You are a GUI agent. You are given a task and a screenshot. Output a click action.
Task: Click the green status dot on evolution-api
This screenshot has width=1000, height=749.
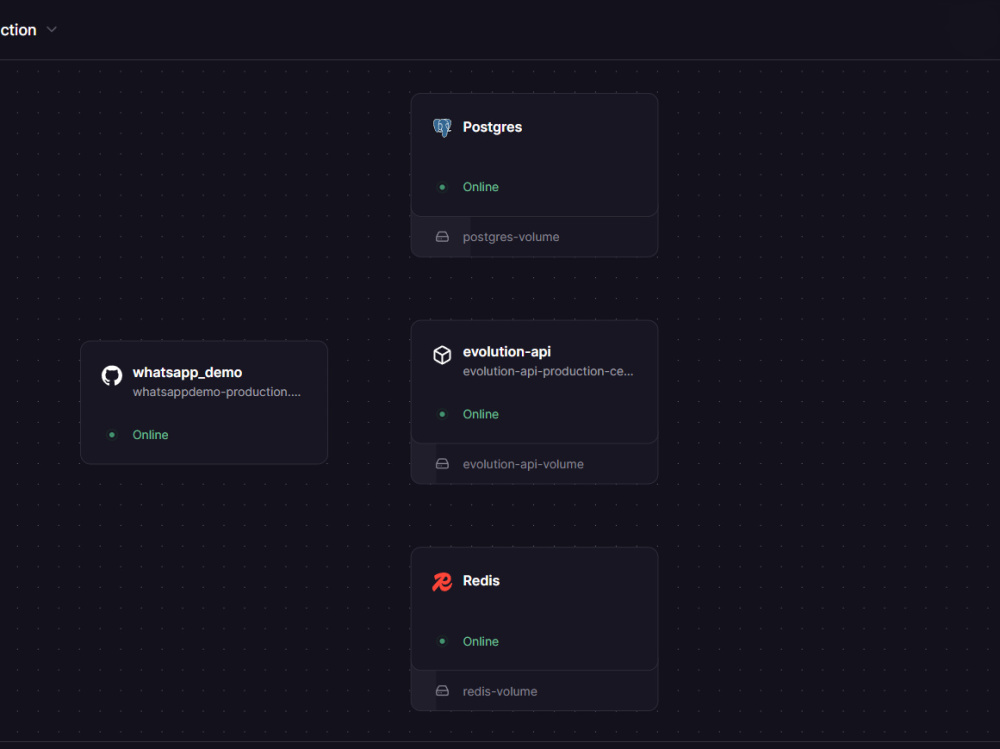pos(442,414)
